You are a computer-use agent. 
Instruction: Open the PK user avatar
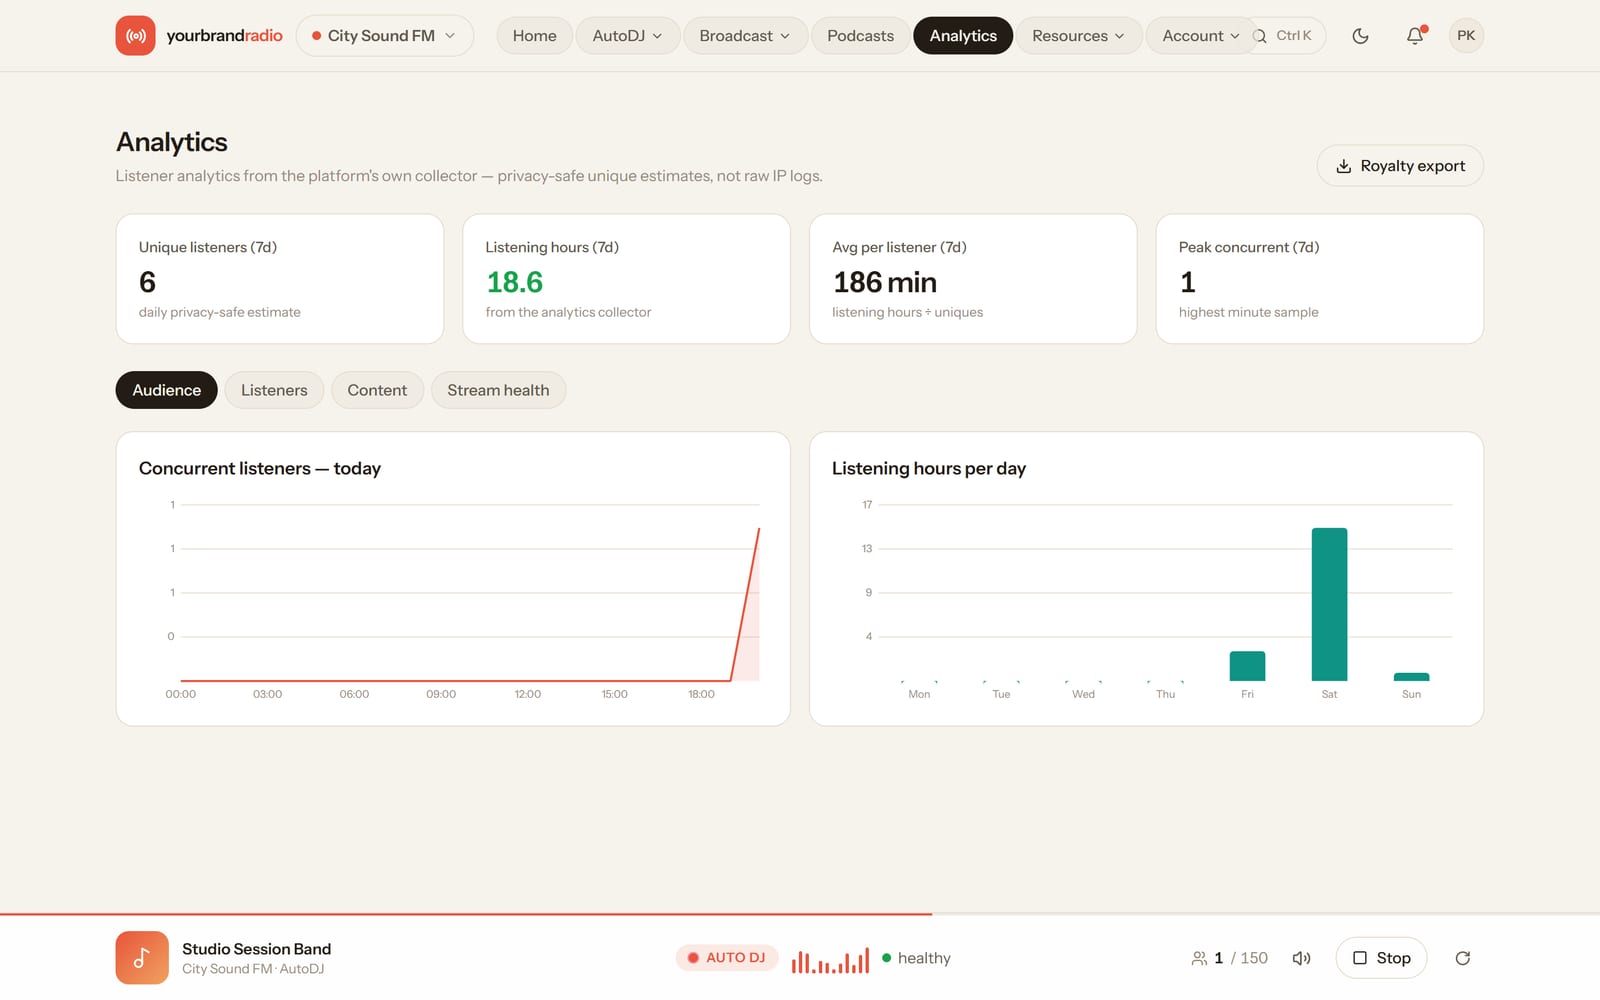point(1466,36)
